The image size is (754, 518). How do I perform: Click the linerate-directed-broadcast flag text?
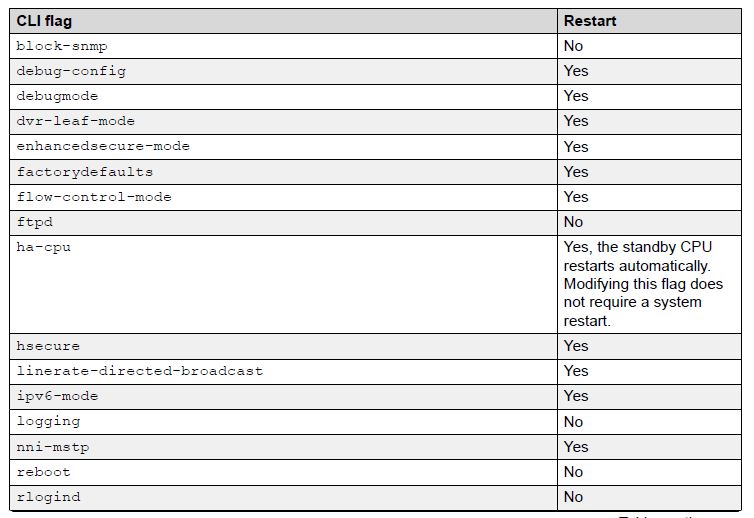140,371
